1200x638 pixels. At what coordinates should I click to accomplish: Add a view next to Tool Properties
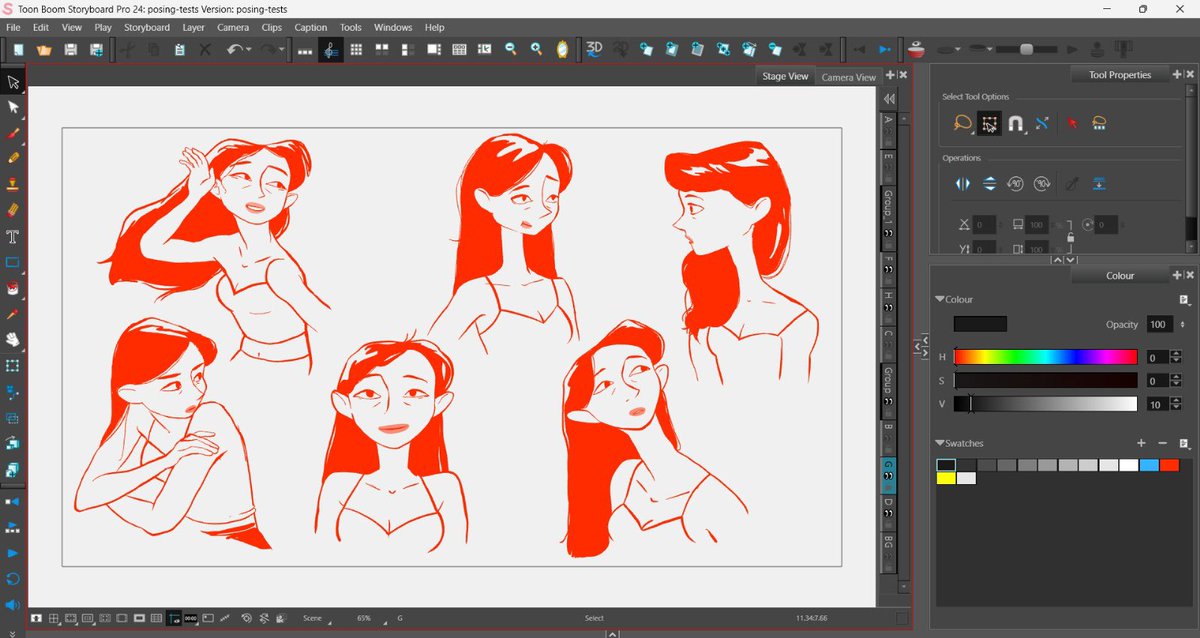[1177, 74]
